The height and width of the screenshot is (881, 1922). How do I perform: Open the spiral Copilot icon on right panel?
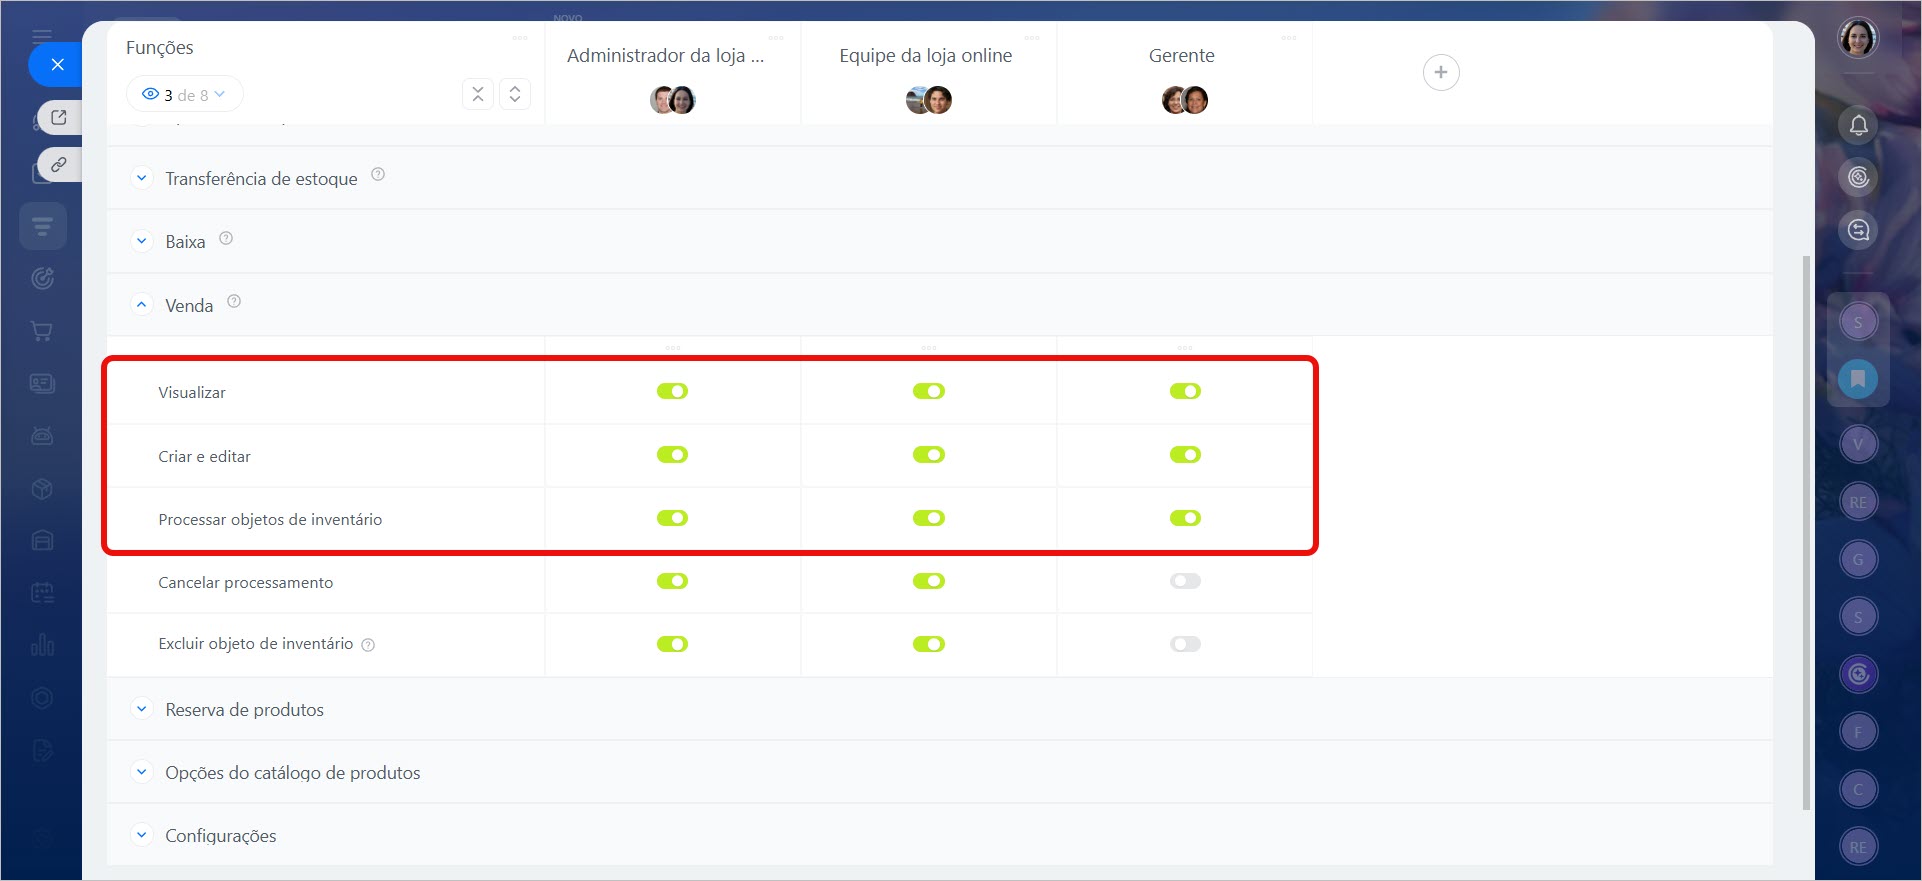1858,177
